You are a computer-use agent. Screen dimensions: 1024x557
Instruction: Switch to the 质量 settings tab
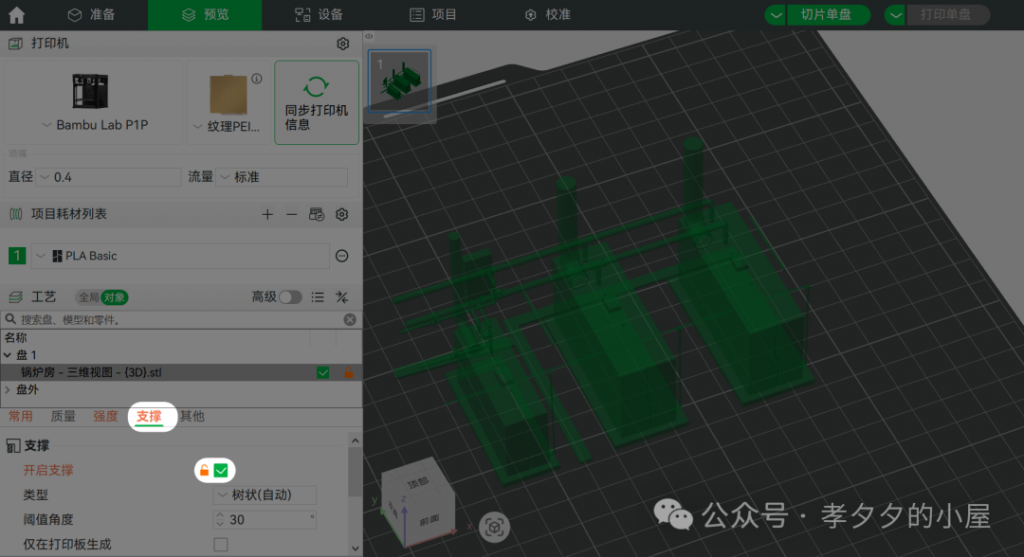(63, 416)
